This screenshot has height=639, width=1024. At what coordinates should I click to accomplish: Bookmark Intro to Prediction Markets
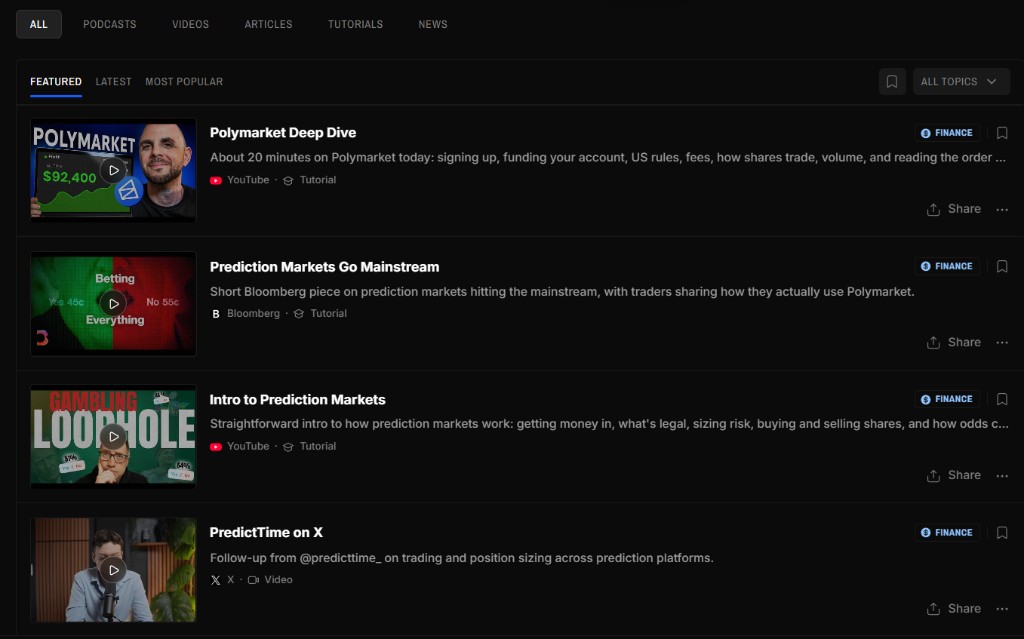point(1002,399)
